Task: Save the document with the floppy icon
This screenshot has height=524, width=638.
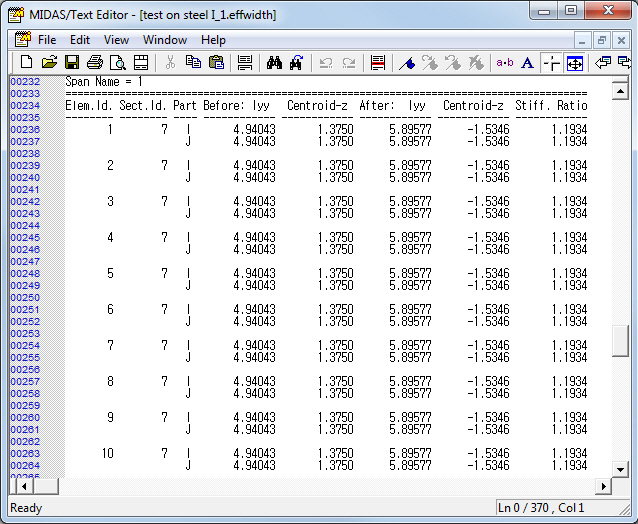Action: 72,63
